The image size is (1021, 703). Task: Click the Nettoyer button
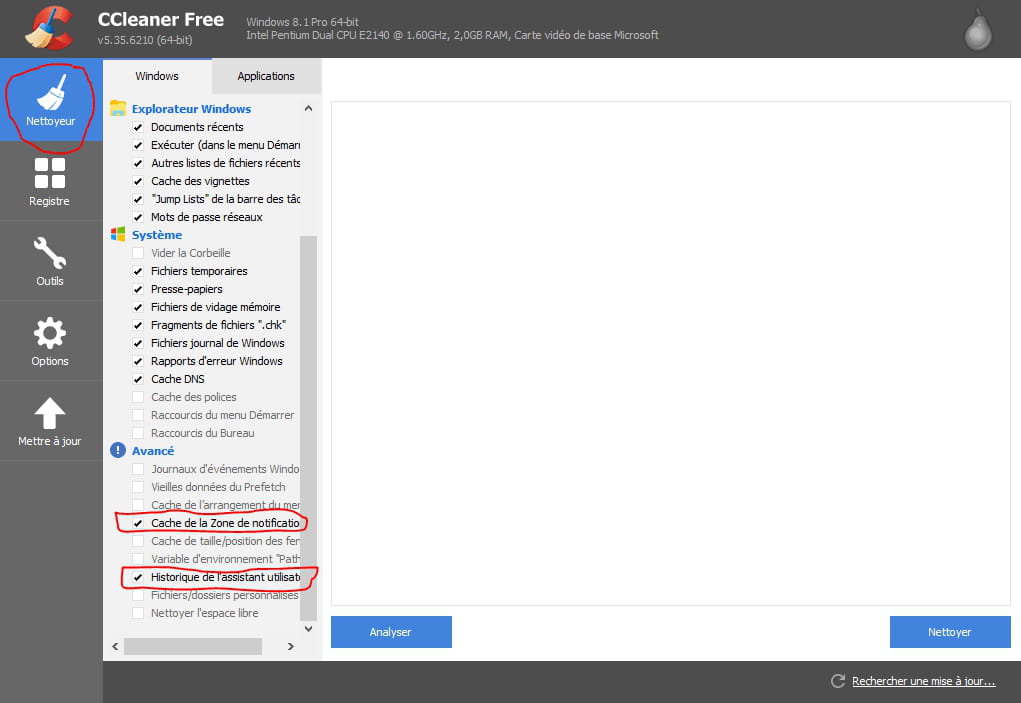coord(949,632)
